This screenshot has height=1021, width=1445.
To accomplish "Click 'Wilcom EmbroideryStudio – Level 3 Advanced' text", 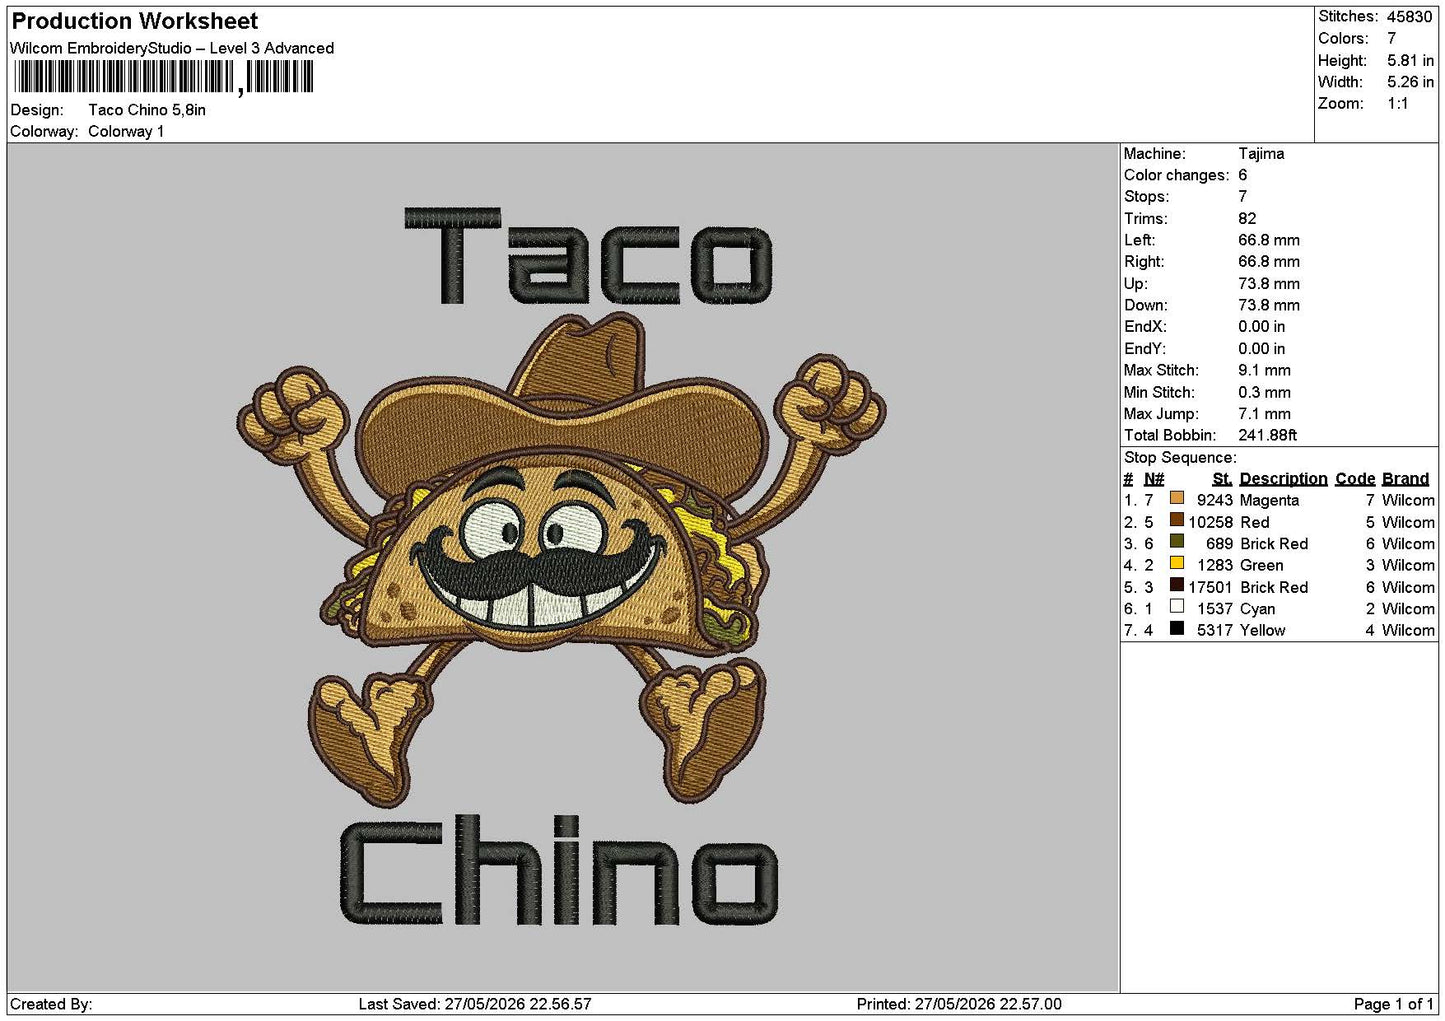I will tap(172, 48).
